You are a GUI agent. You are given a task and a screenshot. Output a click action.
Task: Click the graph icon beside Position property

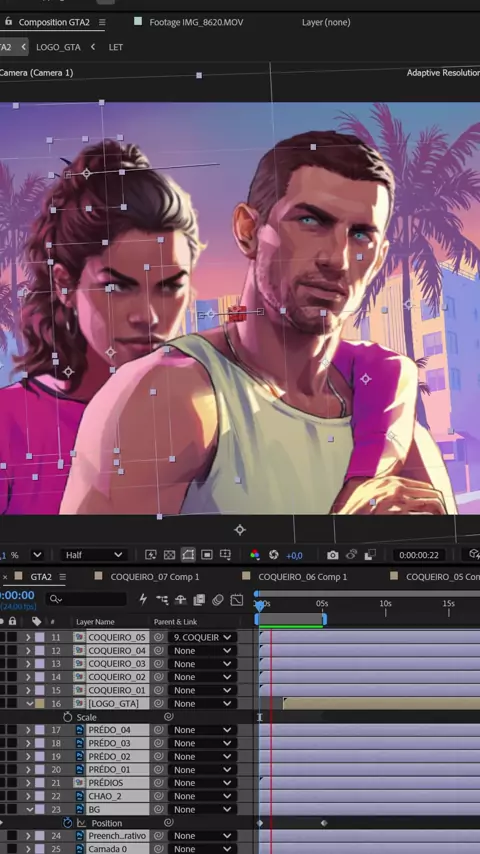pos(81,823)
